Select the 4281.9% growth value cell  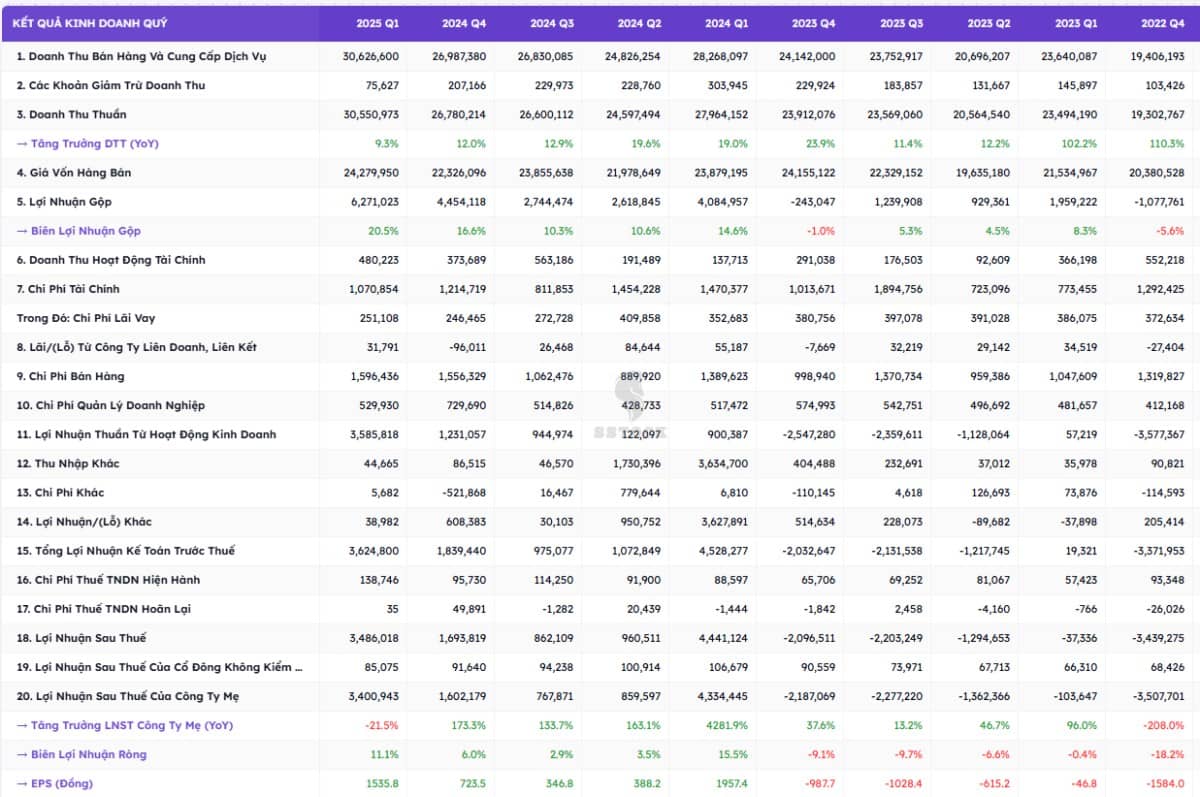click(x=726, y=725)
